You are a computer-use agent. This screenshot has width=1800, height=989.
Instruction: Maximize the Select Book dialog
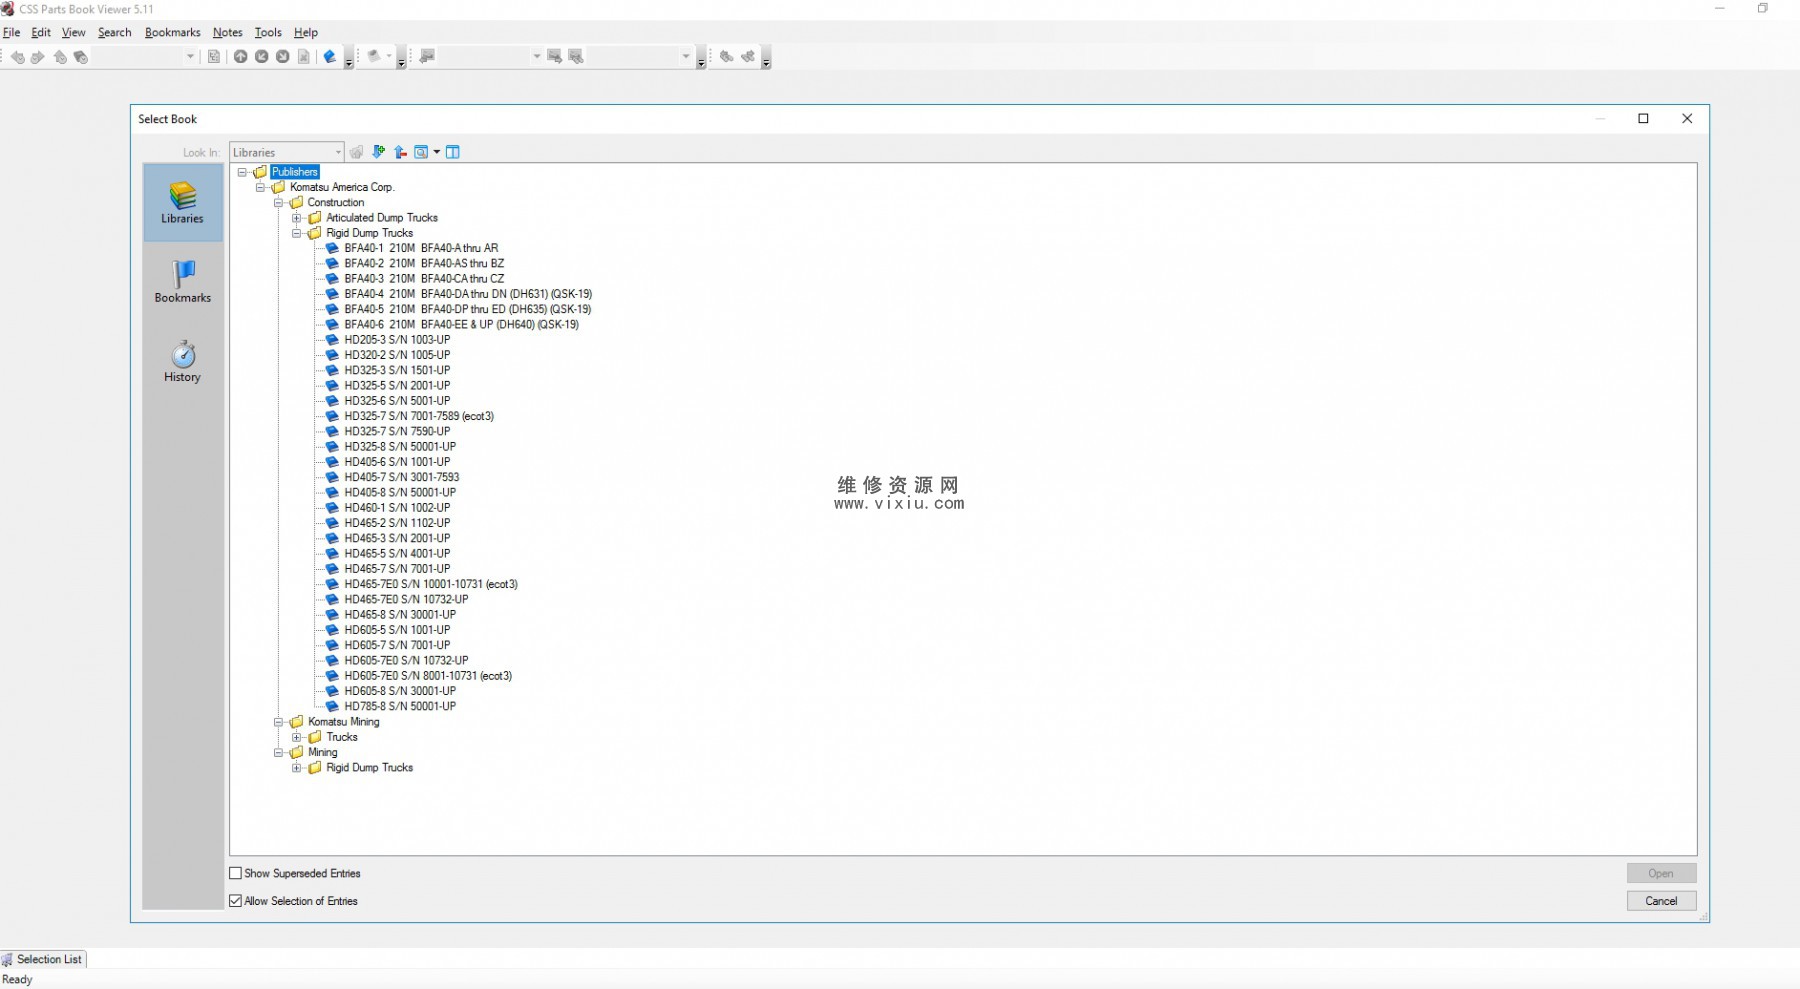(1643, 119)
